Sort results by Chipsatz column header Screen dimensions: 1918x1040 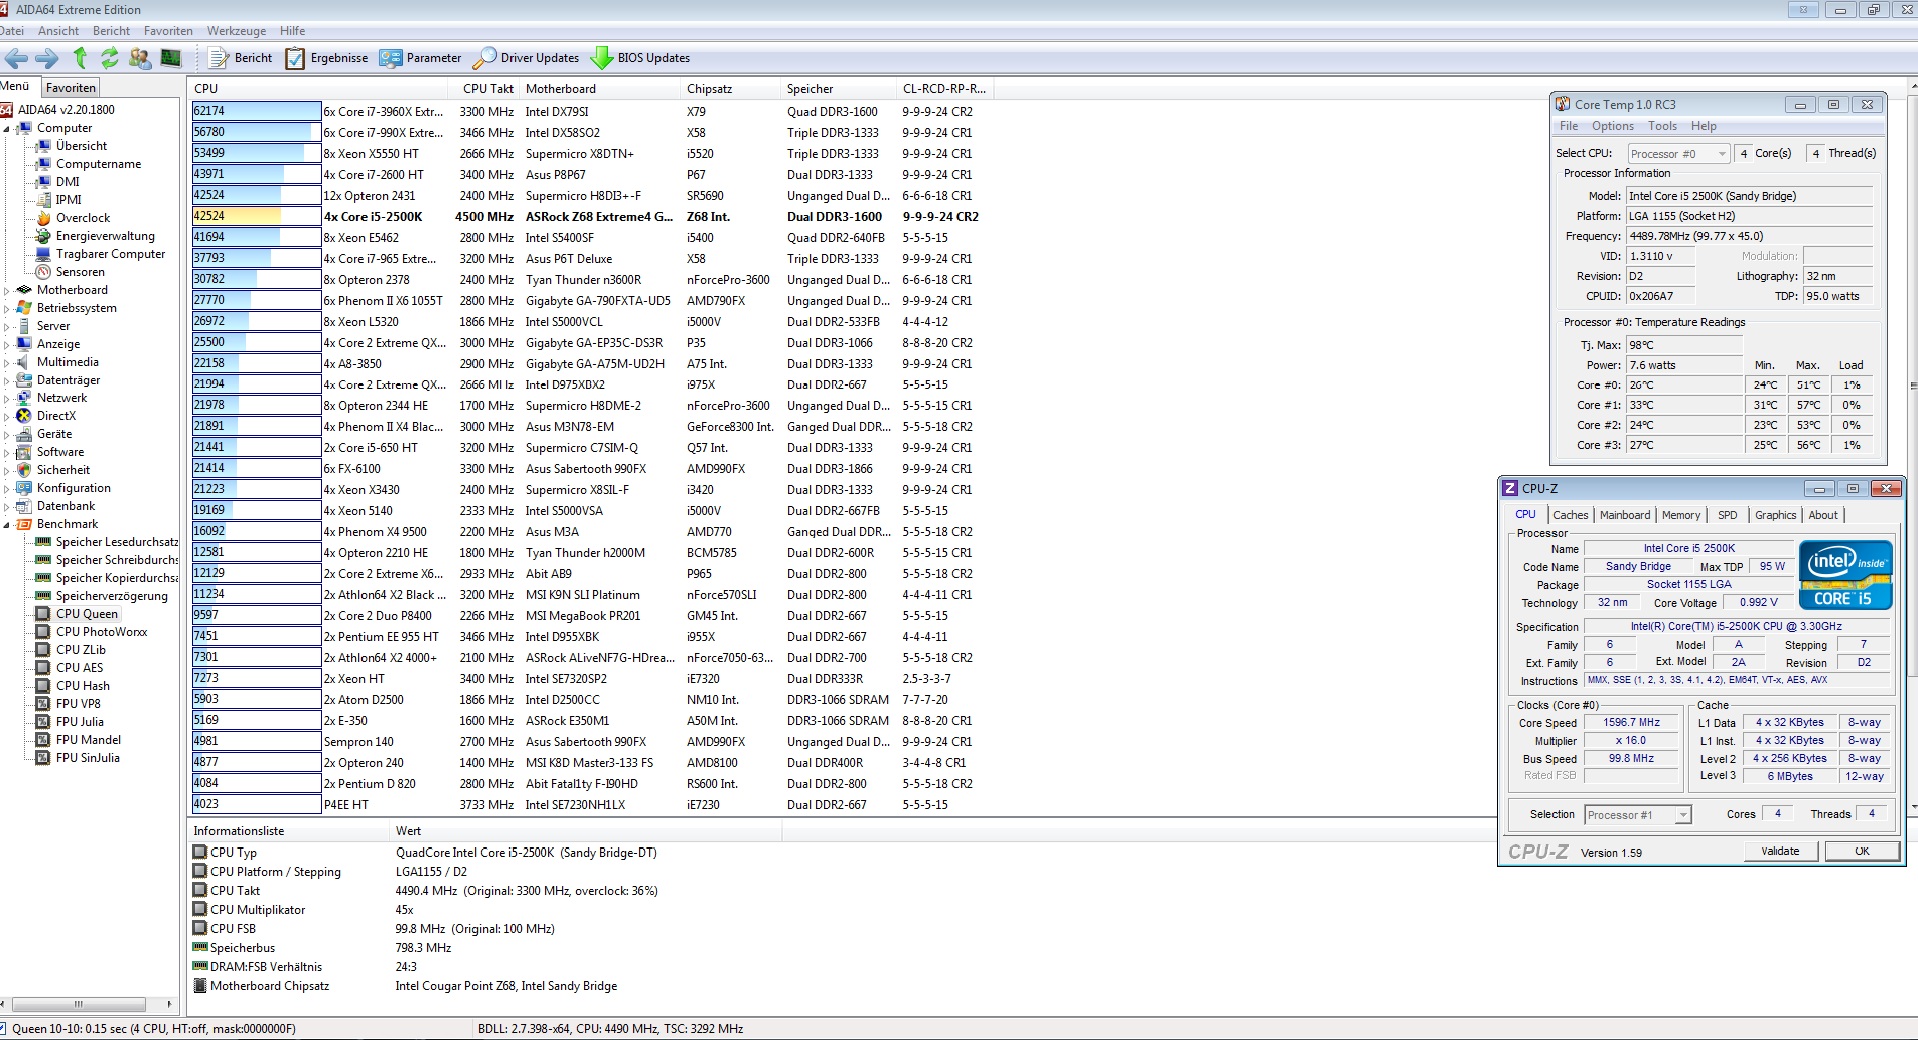(x=732, y=89)
